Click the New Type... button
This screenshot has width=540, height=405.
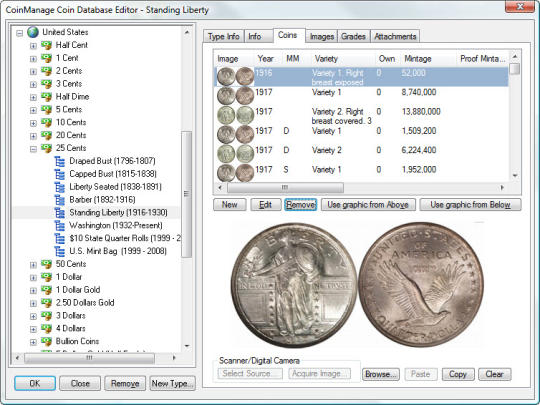173,384
